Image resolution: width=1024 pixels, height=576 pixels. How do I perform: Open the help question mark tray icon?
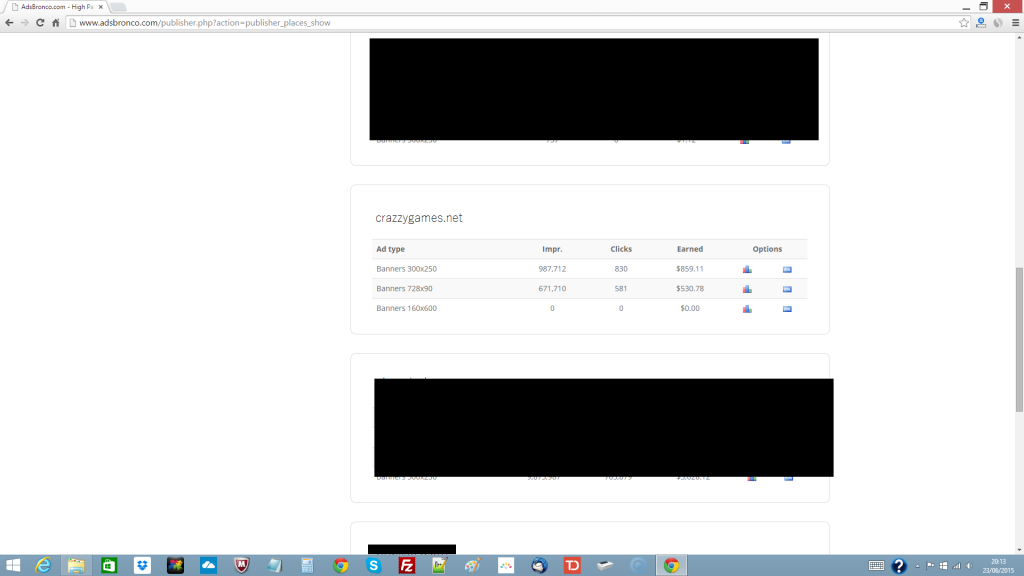tap(899, 566)
